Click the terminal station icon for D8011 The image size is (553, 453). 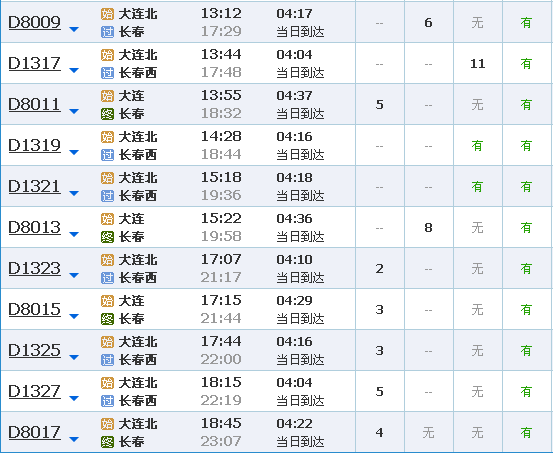pos(107,114)
